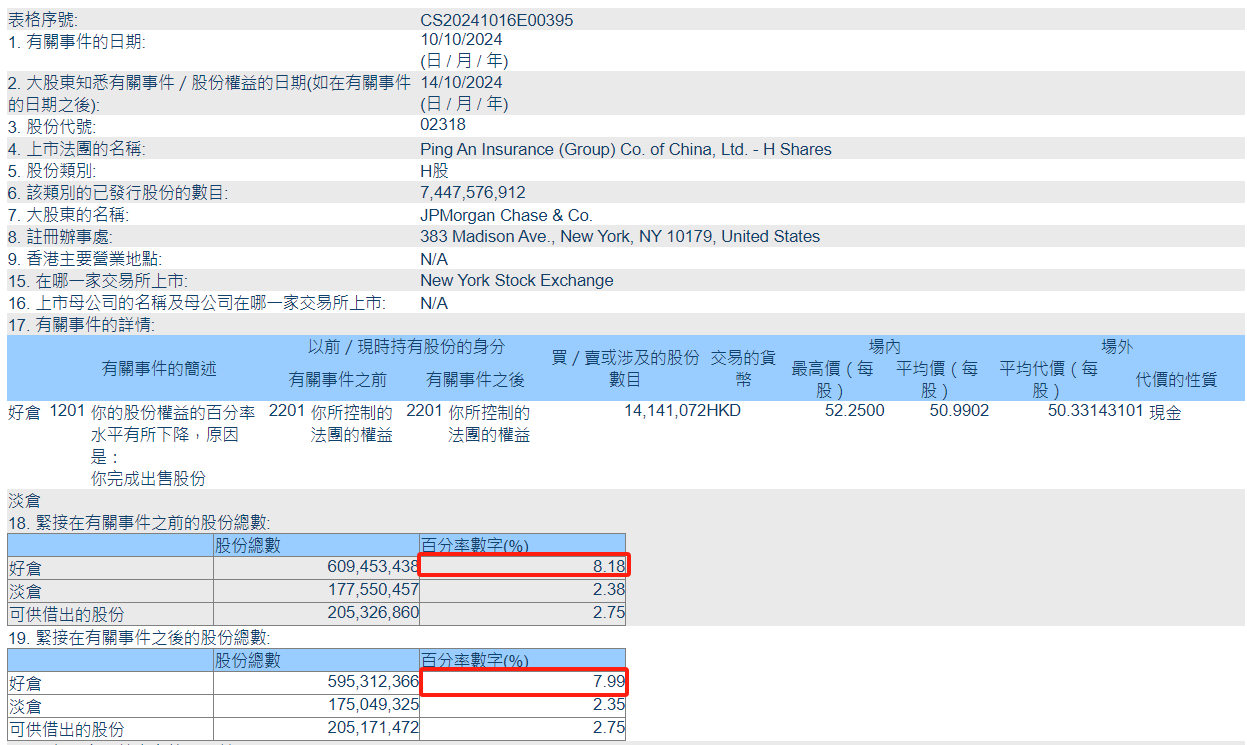The height and width of the screenshot is (745, 1247).
Task: Click the highlighted 8.18 long position percentage
Action: pyautogui.click(x=609, y=567)
